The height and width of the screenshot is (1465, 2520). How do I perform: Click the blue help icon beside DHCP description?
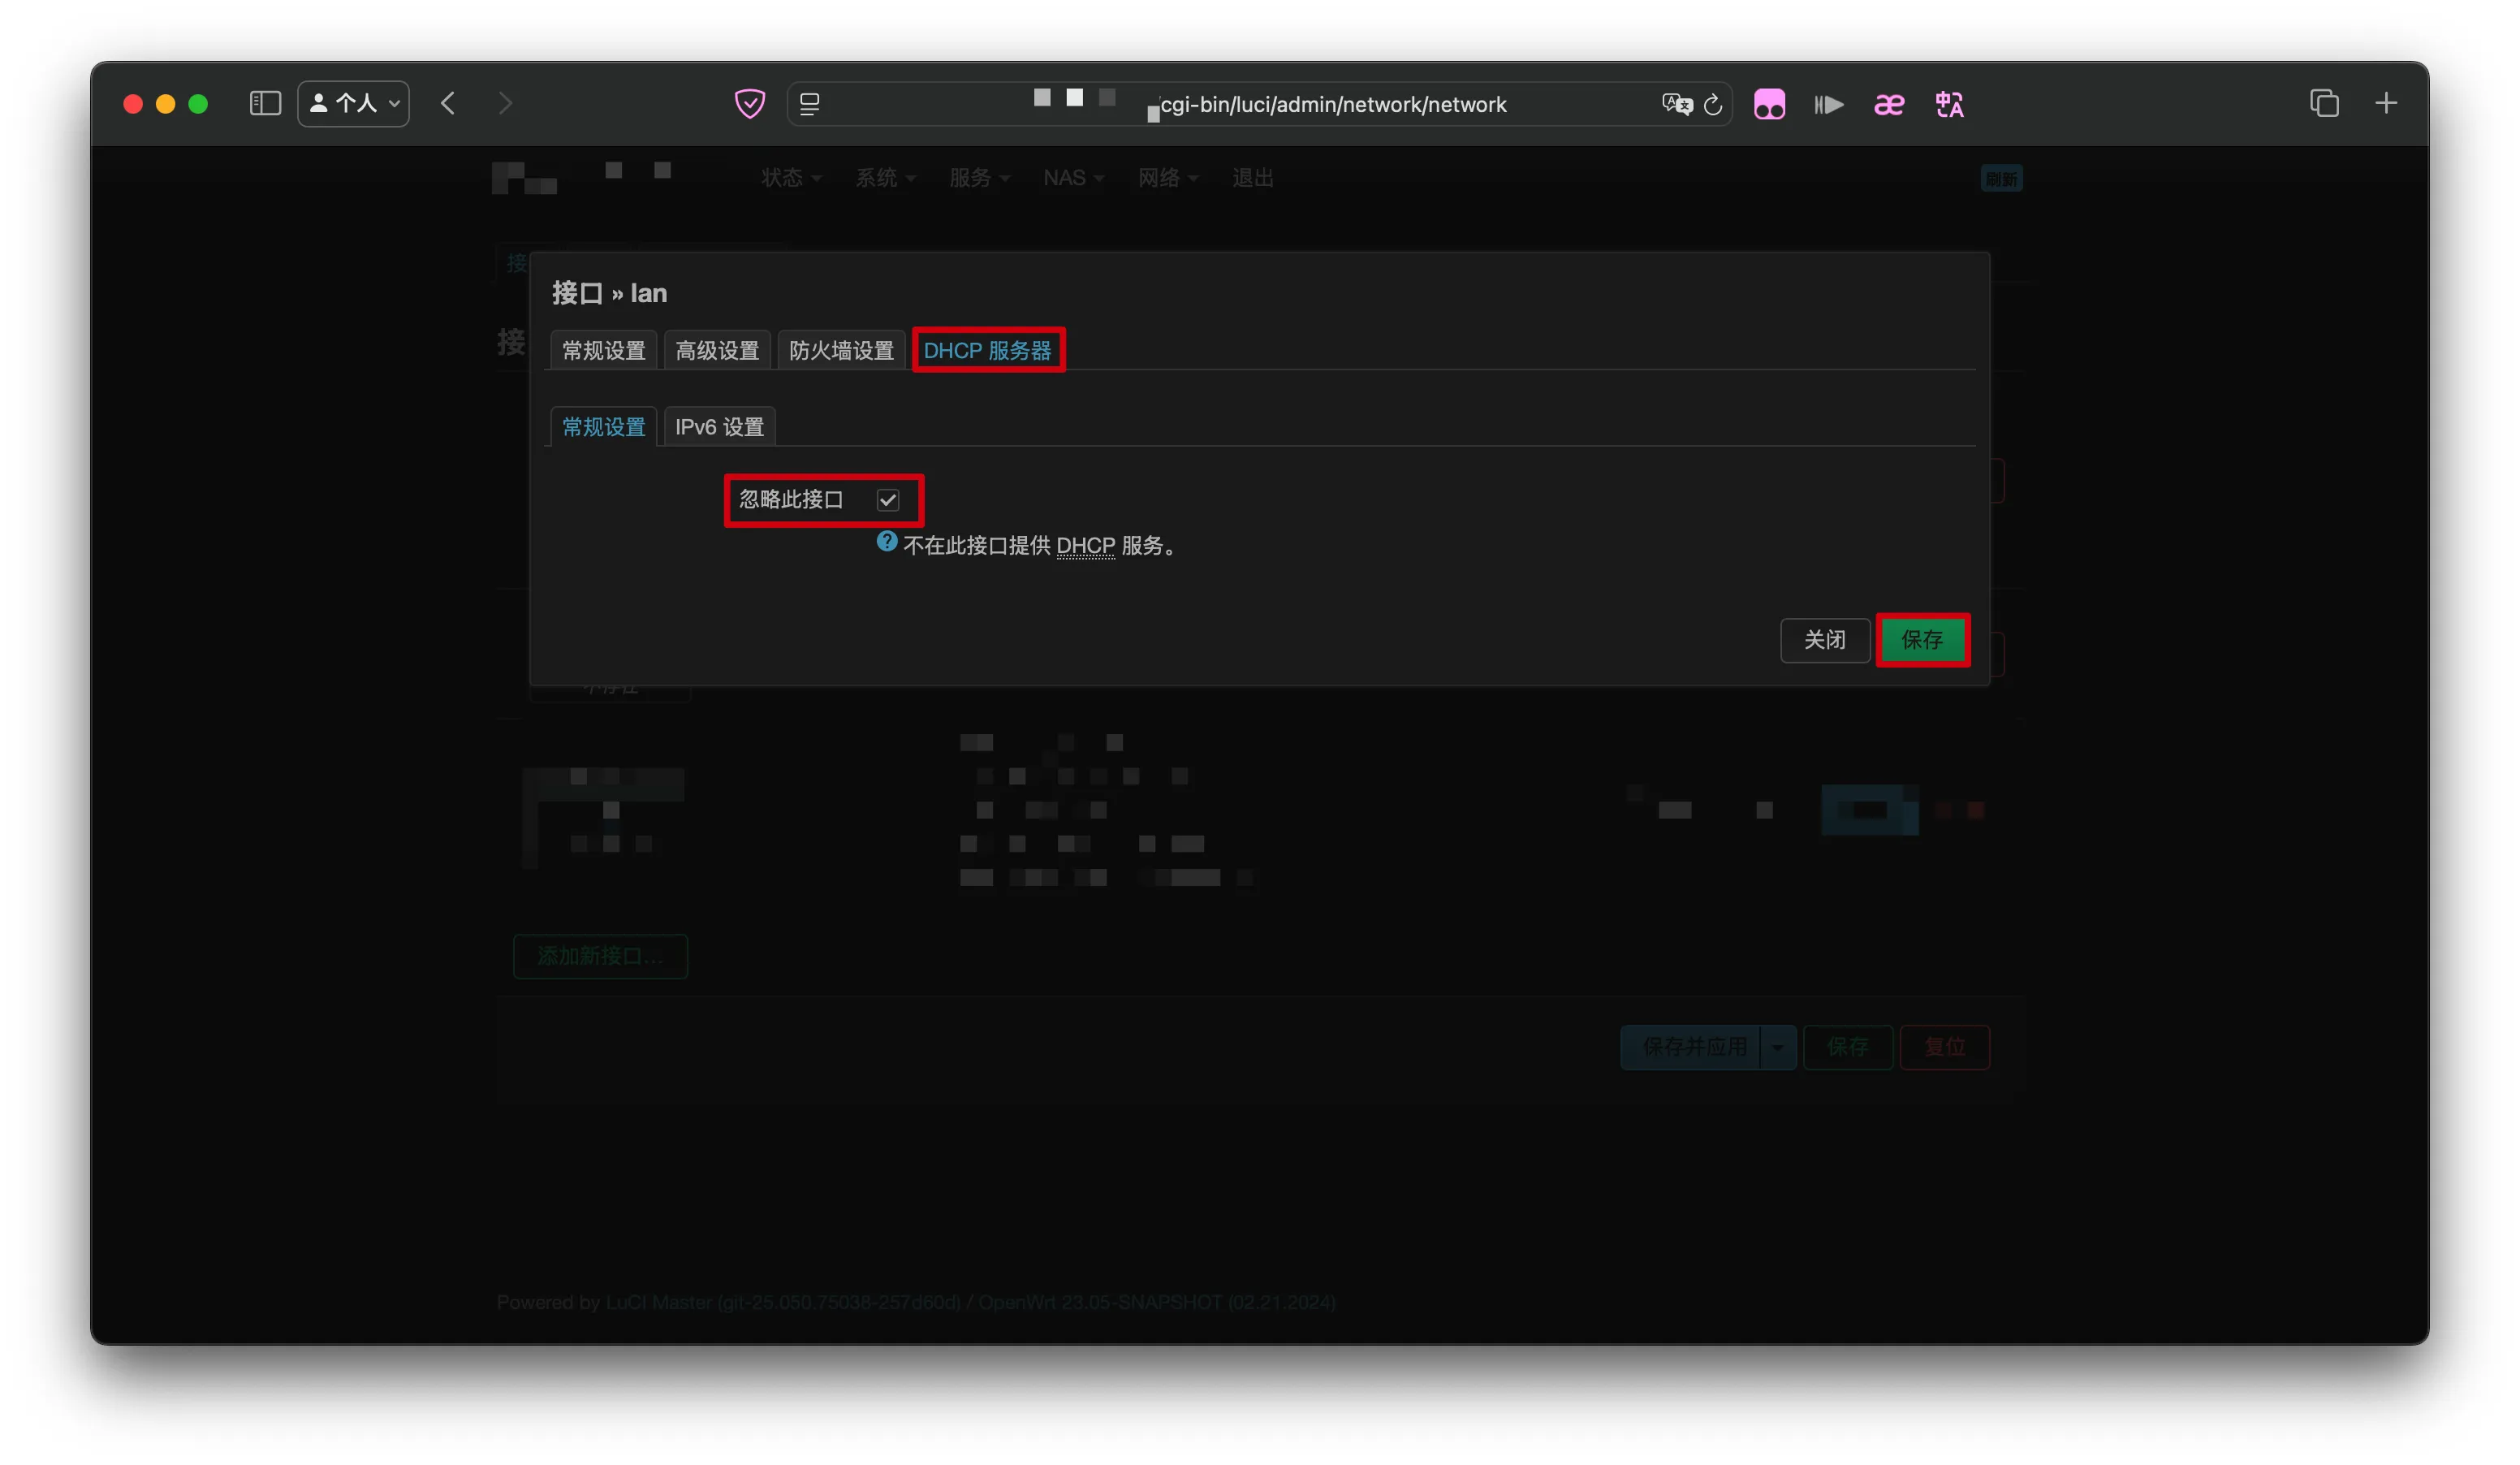tap(886, 542)
